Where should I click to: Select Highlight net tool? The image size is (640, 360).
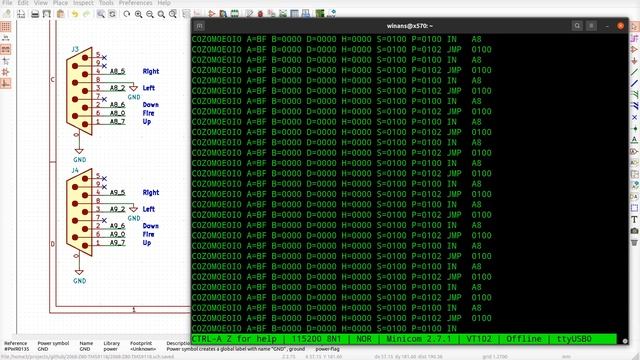click(x=634, y=38)
